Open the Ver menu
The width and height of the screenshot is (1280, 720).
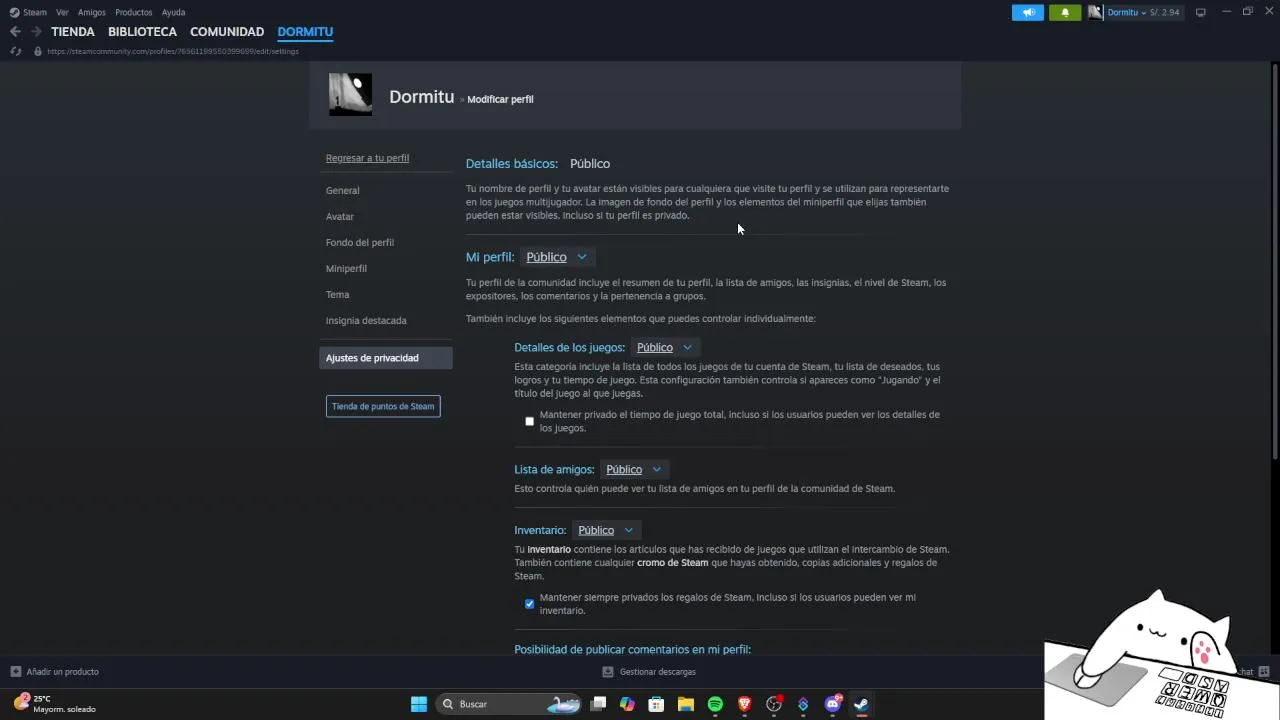[62, 12]
